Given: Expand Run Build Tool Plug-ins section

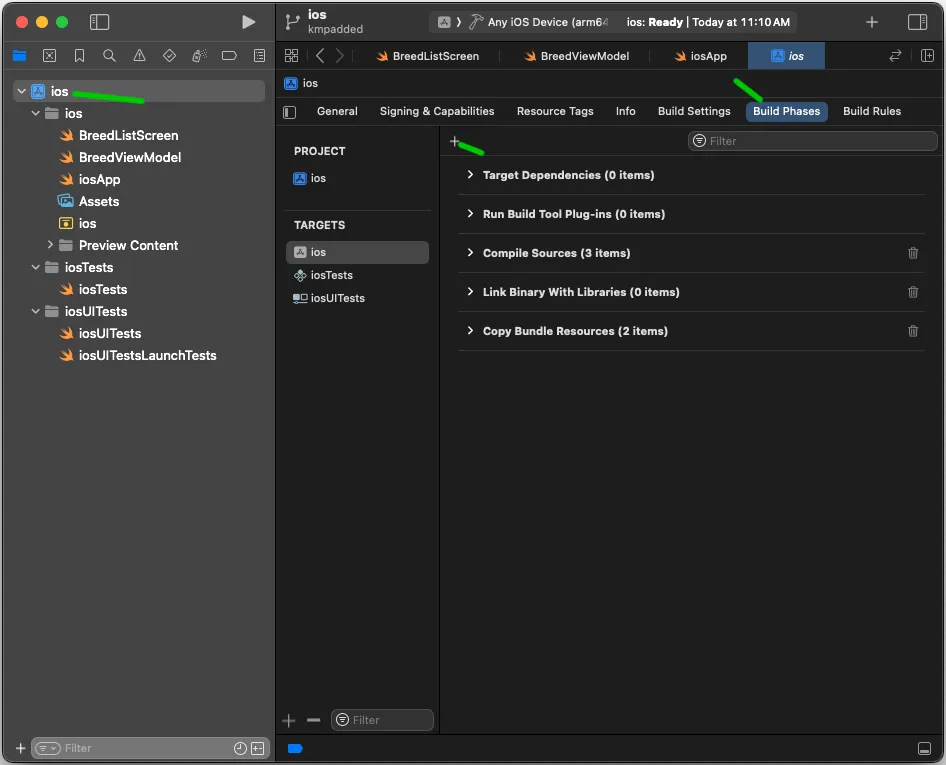Looking at the screenshot, I should 470,214.
